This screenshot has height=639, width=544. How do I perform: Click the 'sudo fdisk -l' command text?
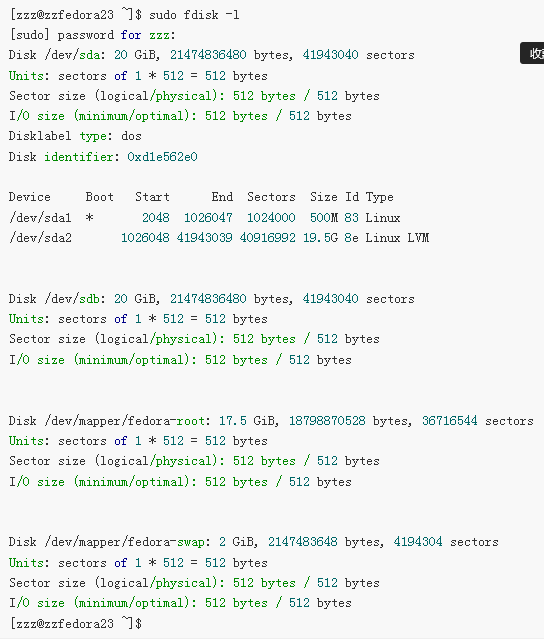click(x=194, y=15)
